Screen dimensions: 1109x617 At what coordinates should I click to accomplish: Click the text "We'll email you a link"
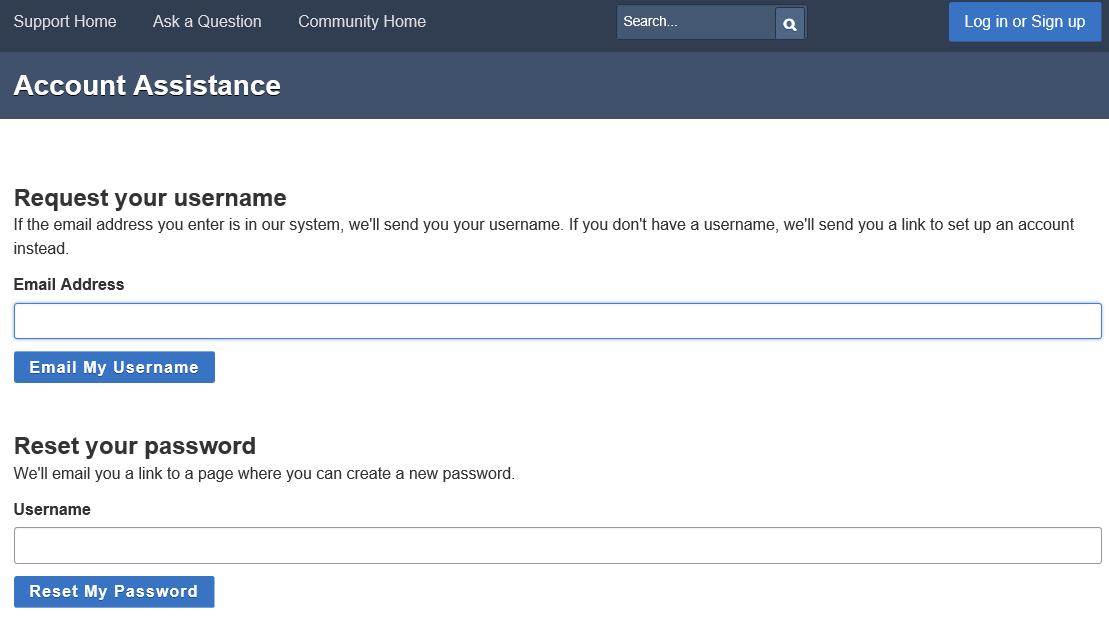[x=88, y=473]
